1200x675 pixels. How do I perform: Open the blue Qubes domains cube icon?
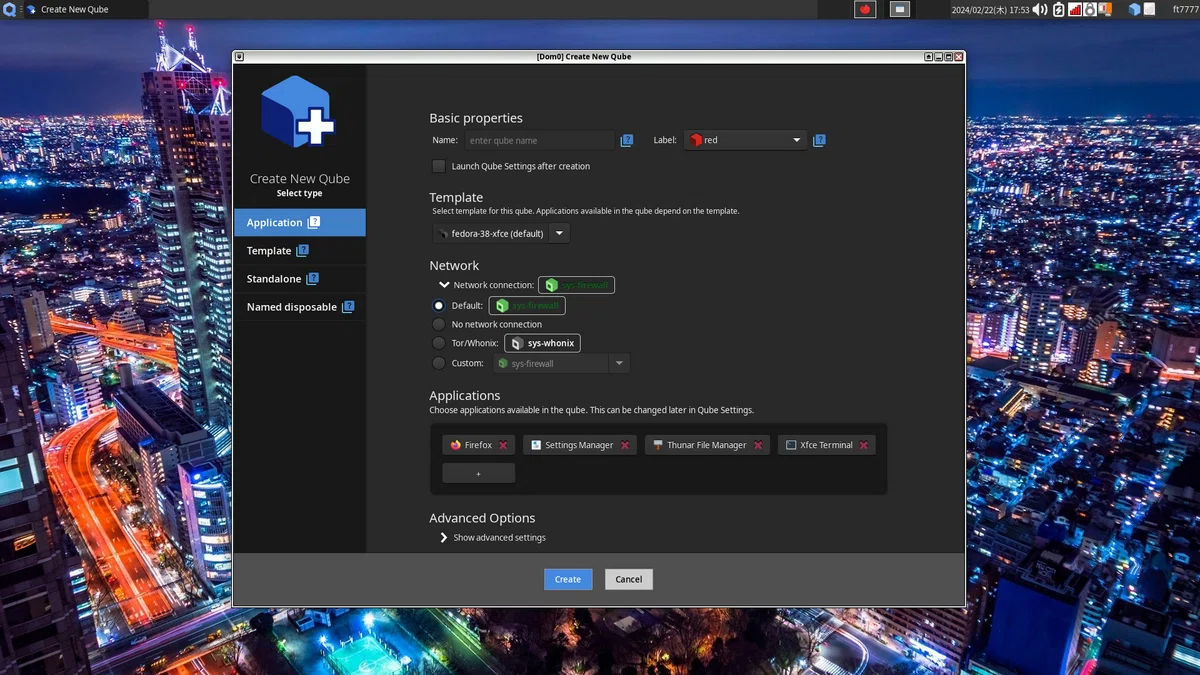tap(1135, 9)
